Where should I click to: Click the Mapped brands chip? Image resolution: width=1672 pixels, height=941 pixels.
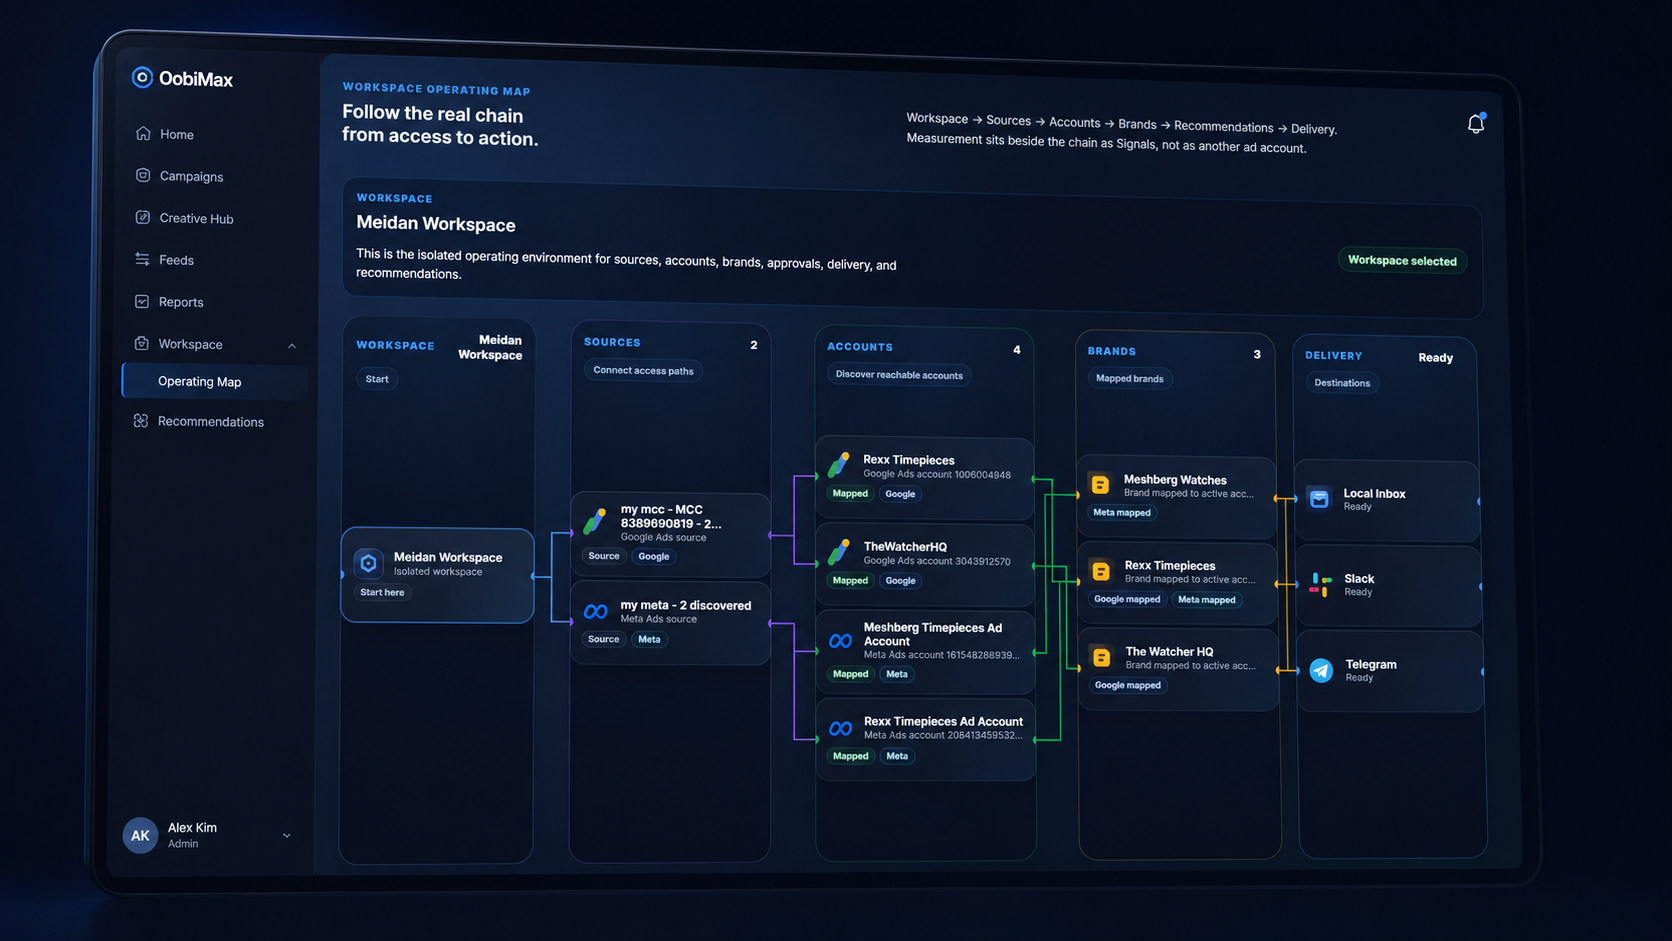pyautogui.click(x=1129, y=378)
